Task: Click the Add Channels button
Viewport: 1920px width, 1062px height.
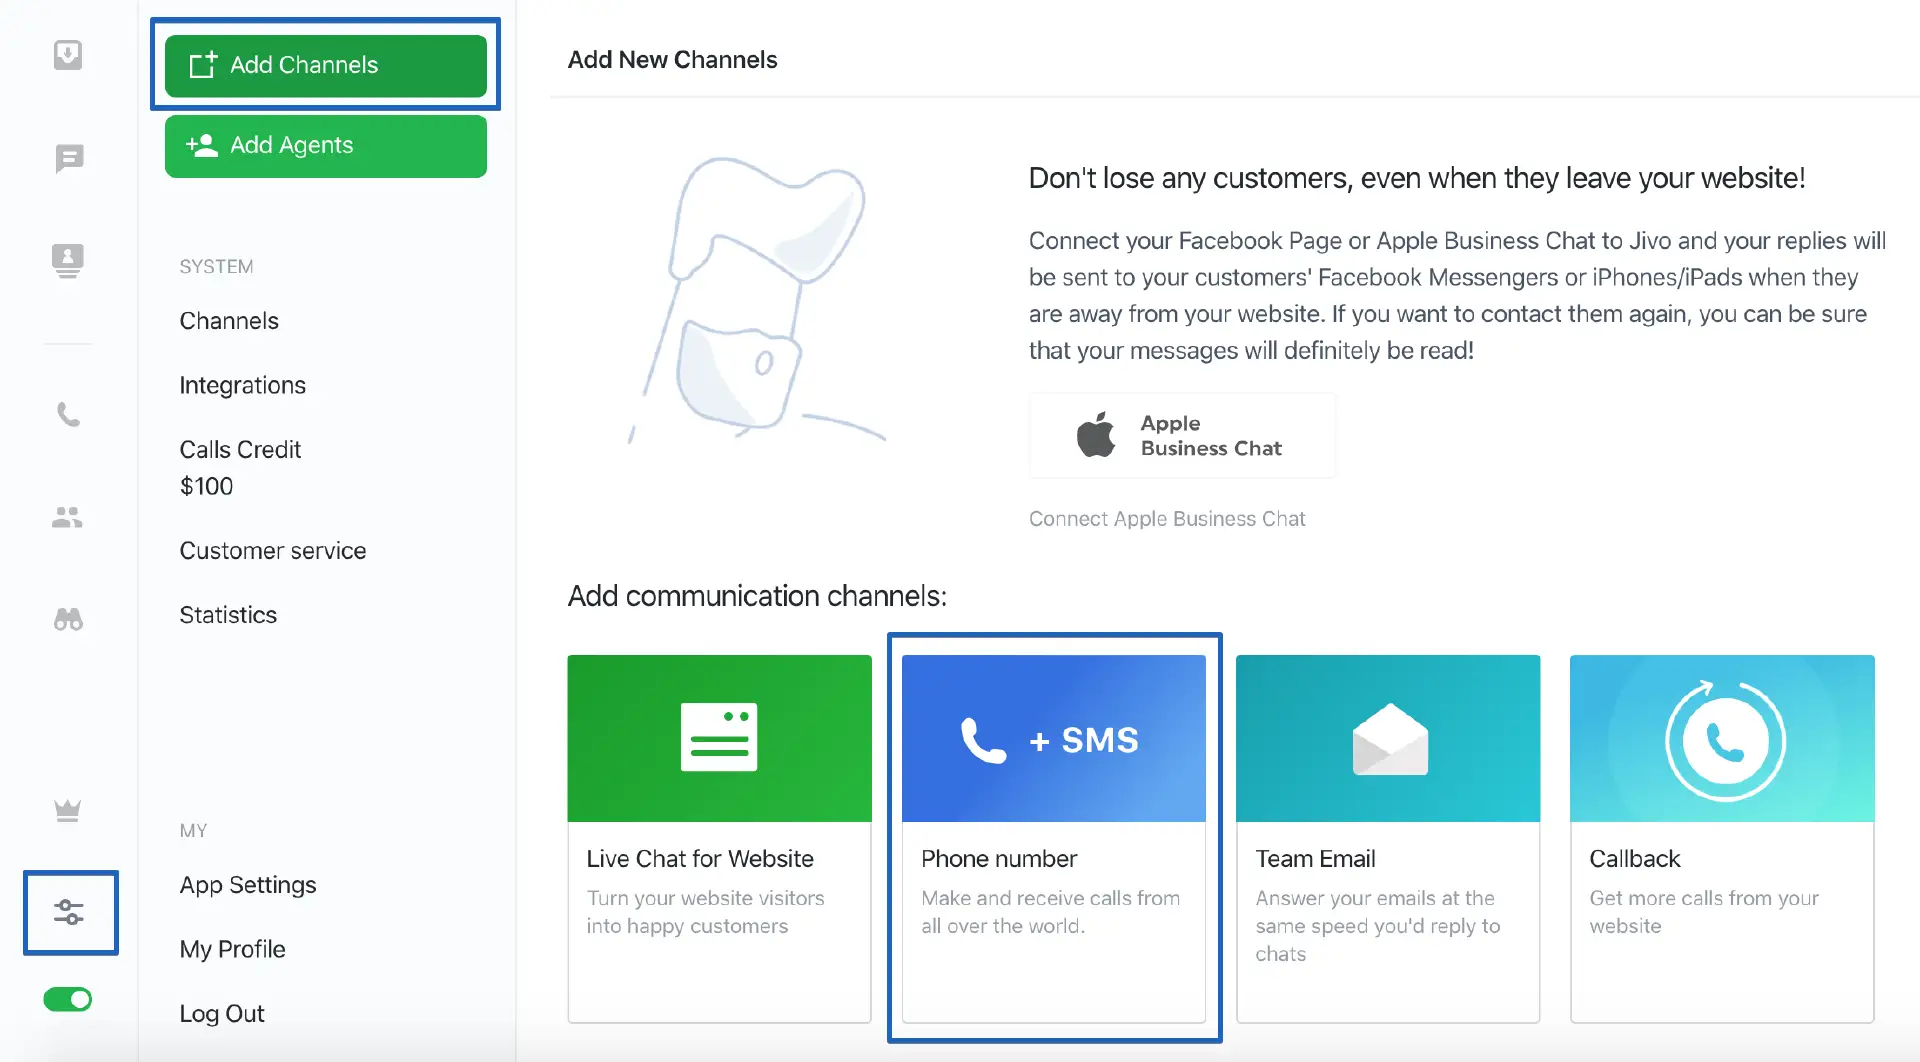Action: pyautogui.click(x=326, y=65)
